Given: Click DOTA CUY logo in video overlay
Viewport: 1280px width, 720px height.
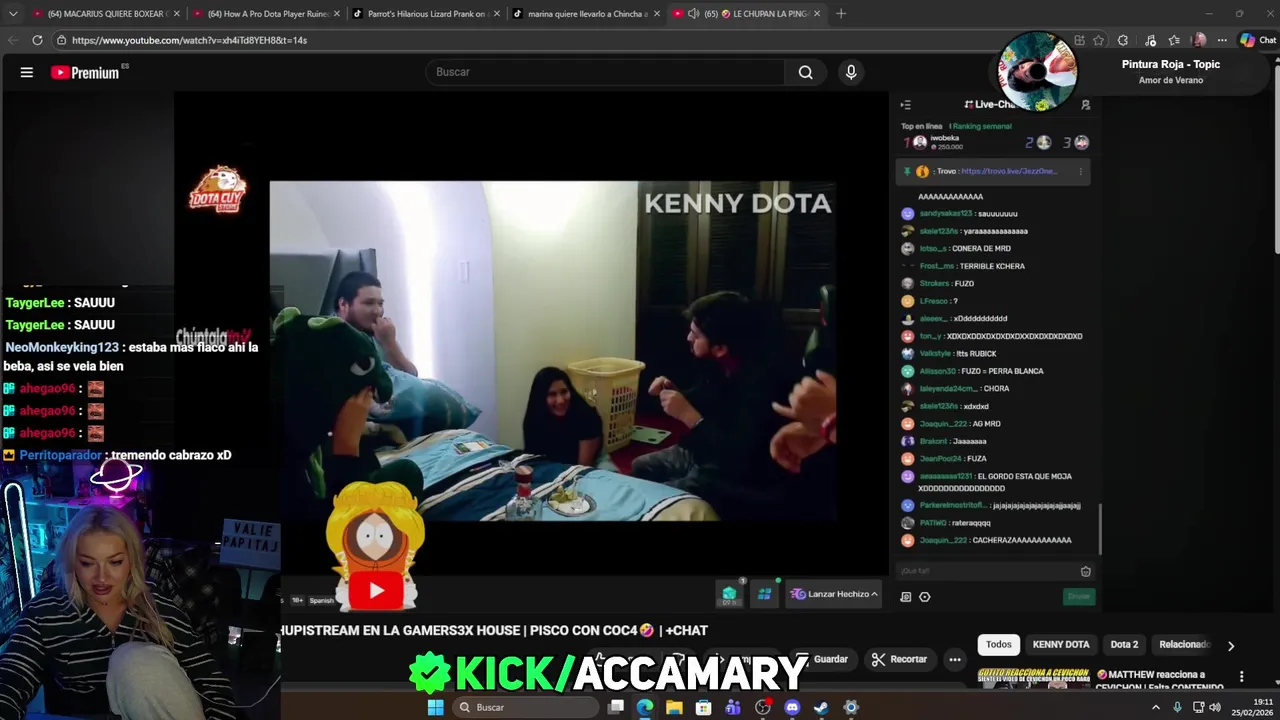Looking at the screenshot, I should click(x=218, y=188).
